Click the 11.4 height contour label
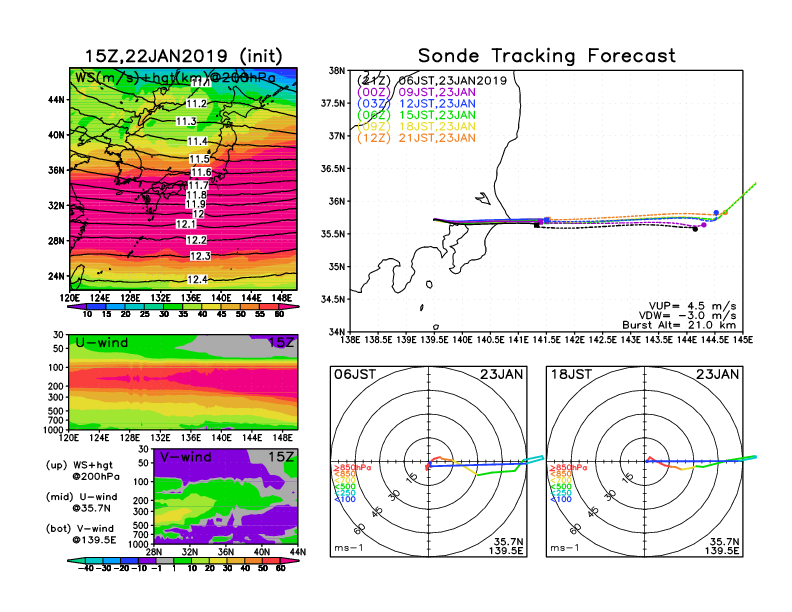 click(197, 141)
